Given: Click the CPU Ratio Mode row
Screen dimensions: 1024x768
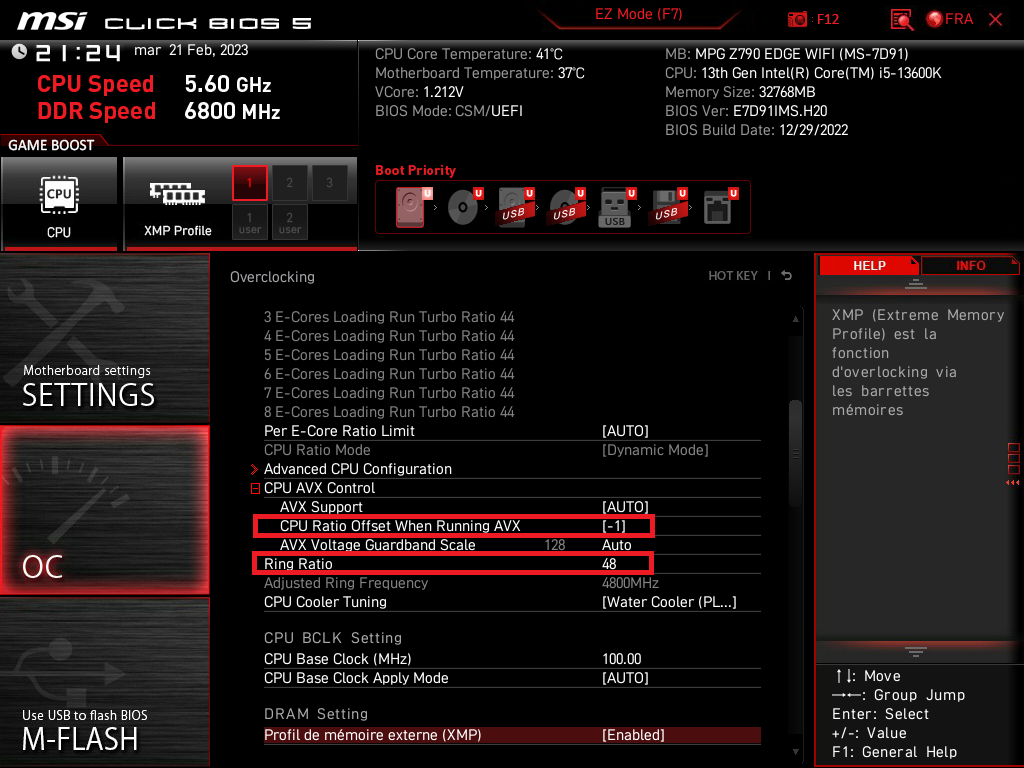Looking at the screenshot, I should (x=512, y=450).
